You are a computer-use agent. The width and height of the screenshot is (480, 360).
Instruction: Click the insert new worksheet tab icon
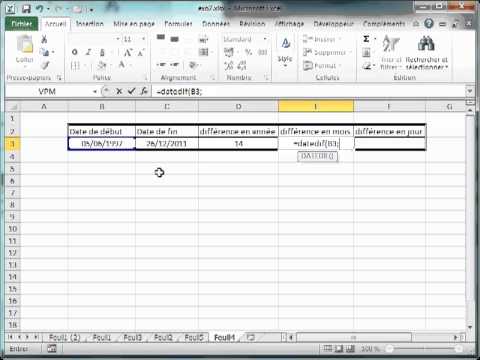[251, 337]
